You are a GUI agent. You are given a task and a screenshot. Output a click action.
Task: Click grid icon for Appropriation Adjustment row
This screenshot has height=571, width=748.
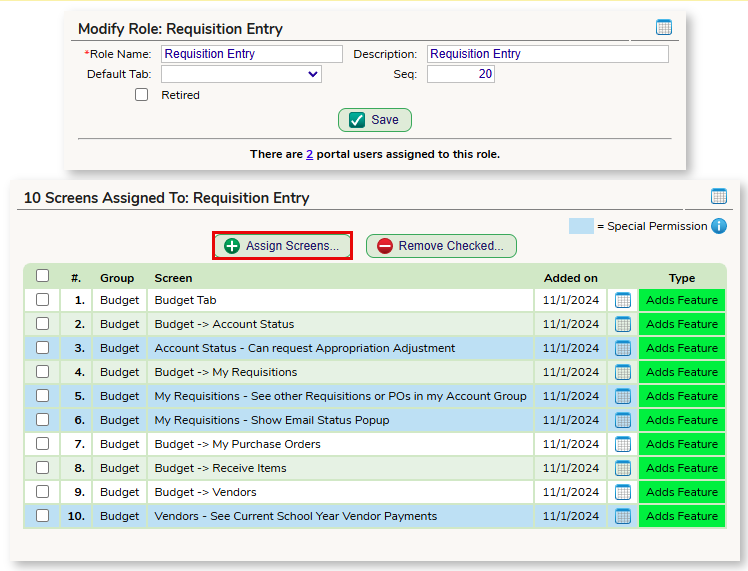pyautogui.click(x=623, y=348)
